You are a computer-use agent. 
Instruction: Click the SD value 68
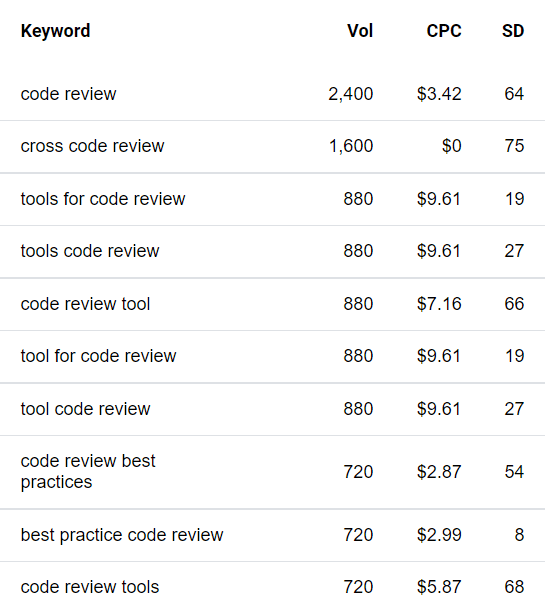click(x=514, y=587)
